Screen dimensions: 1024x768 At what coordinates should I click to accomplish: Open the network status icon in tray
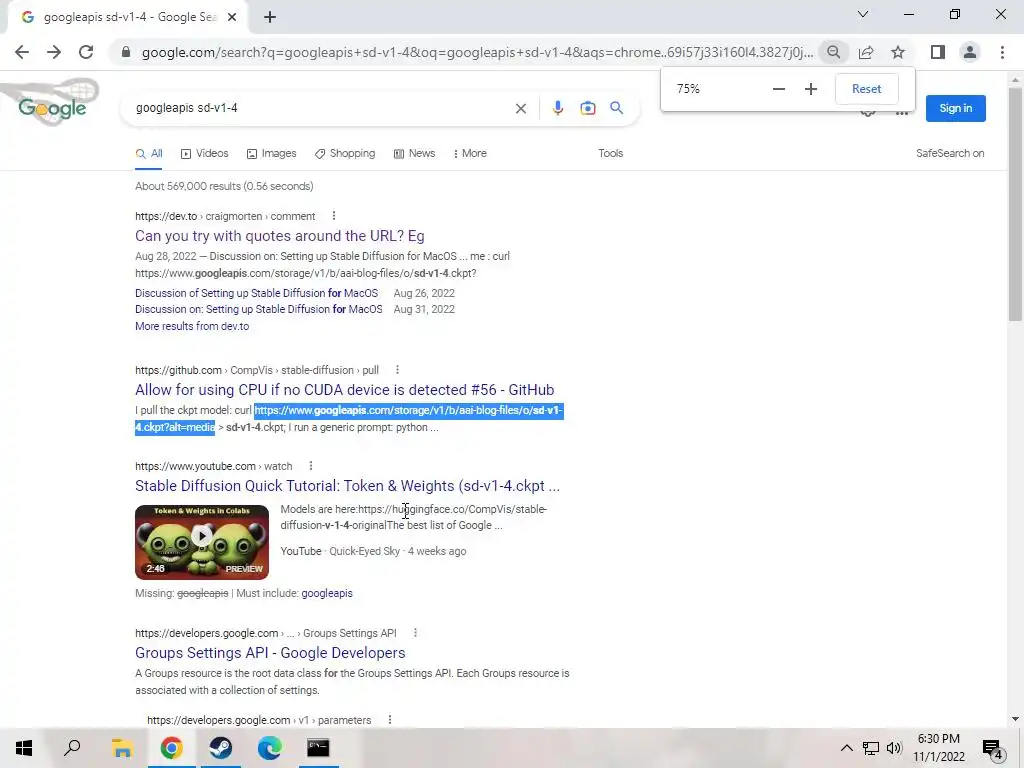point(871,748)
